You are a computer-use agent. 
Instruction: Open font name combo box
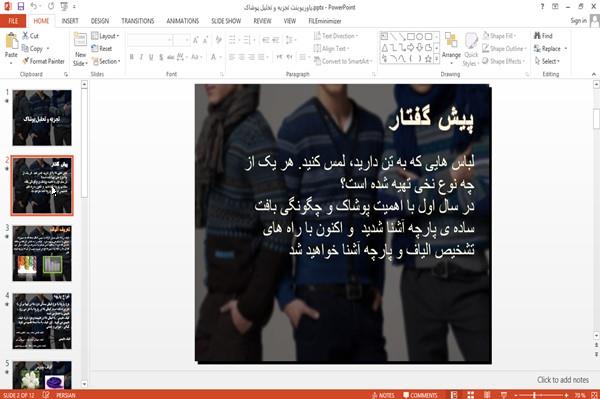click(149, 40)
